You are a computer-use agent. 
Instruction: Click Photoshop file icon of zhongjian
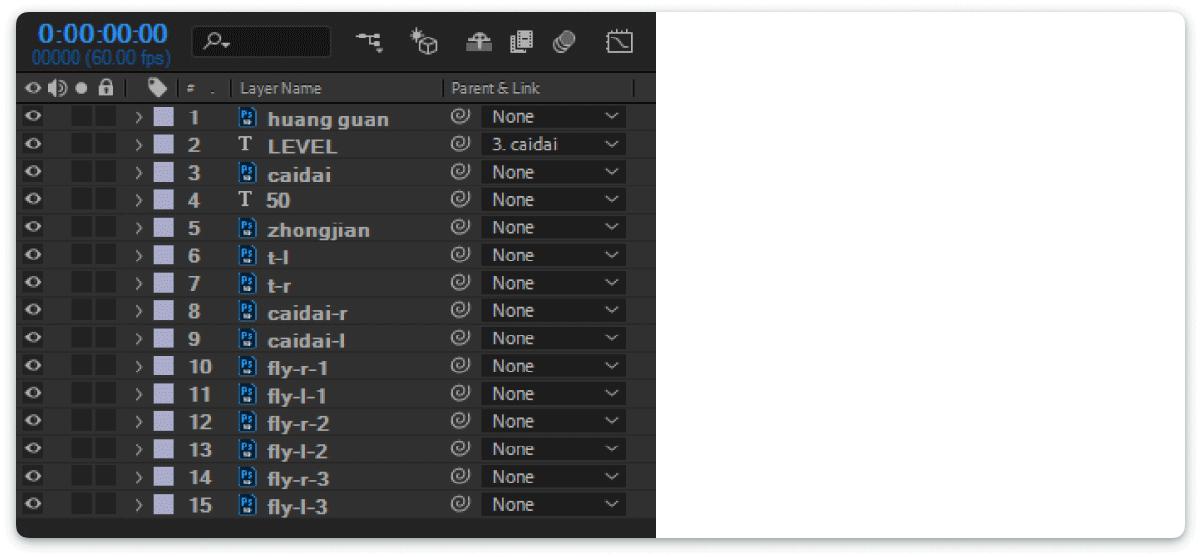247,228
